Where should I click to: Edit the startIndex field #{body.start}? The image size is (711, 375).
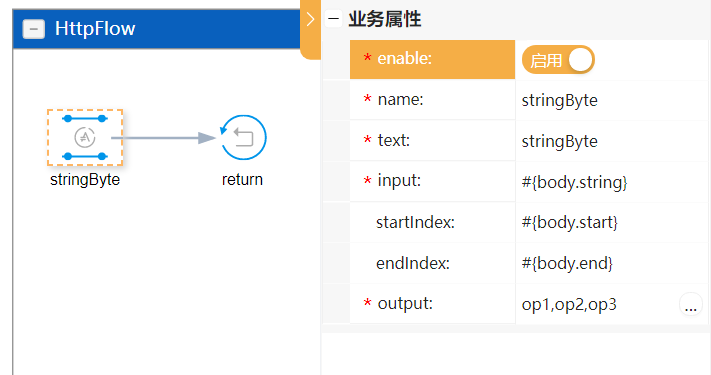611,222
